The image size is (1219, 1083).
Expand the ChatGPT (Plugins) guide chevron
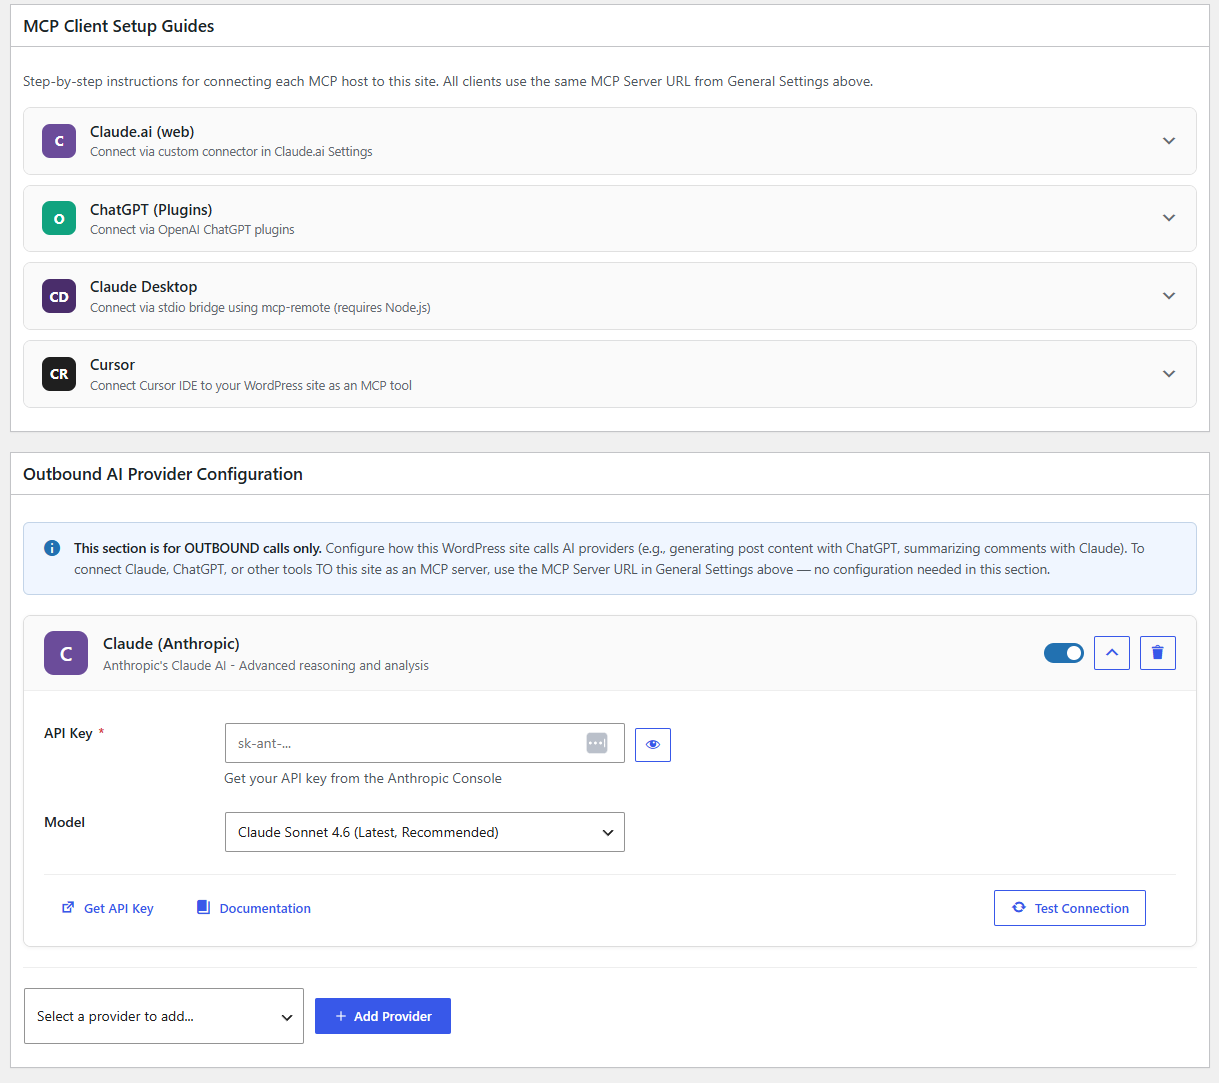(x=1169, y=218)
